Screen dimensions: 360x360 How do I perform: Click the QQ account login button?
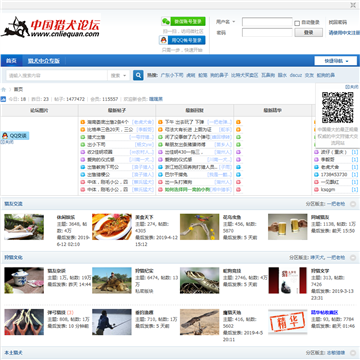pos(182,40)
